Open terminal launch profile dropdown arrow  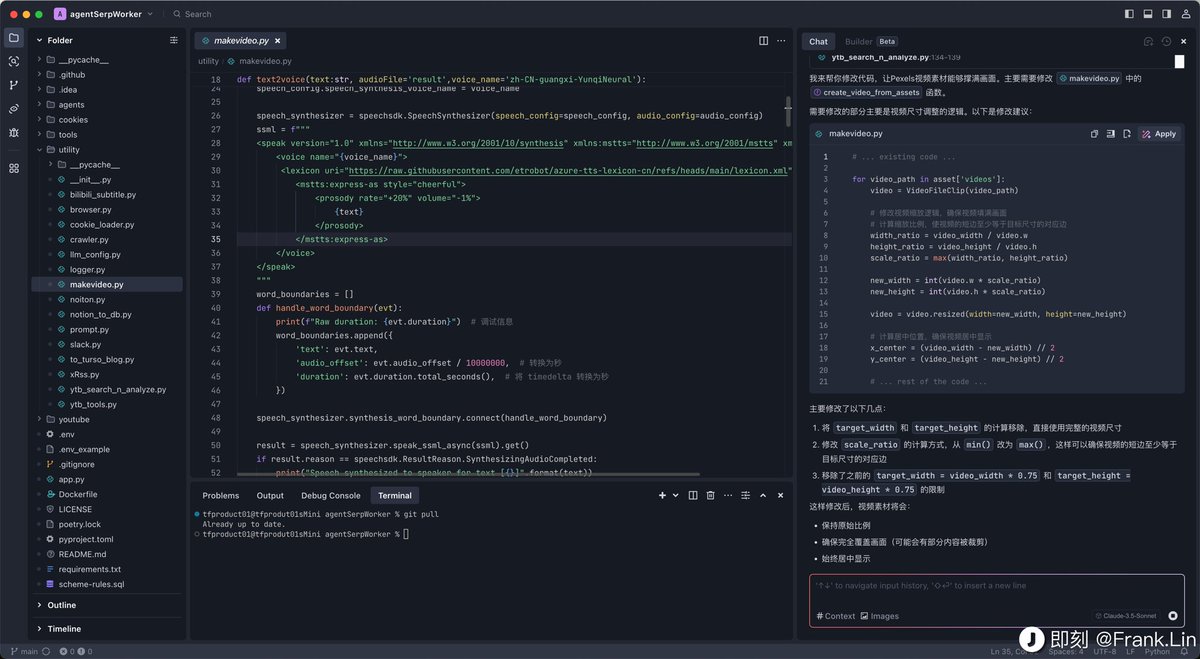coord(675,495)
